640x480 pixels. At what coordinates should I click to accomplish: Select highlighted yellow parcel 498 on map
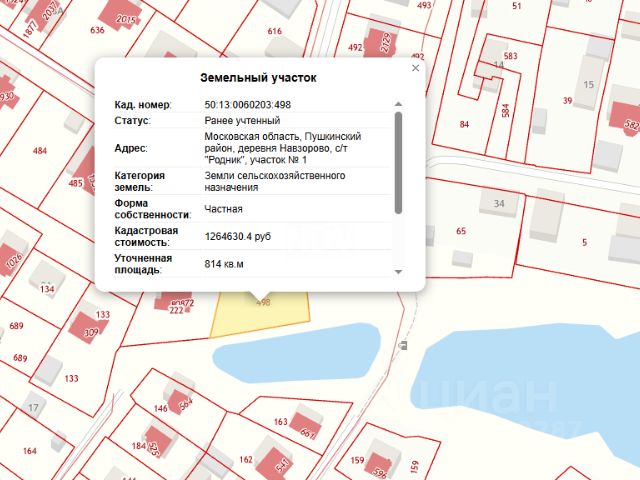tap(261, 316)
